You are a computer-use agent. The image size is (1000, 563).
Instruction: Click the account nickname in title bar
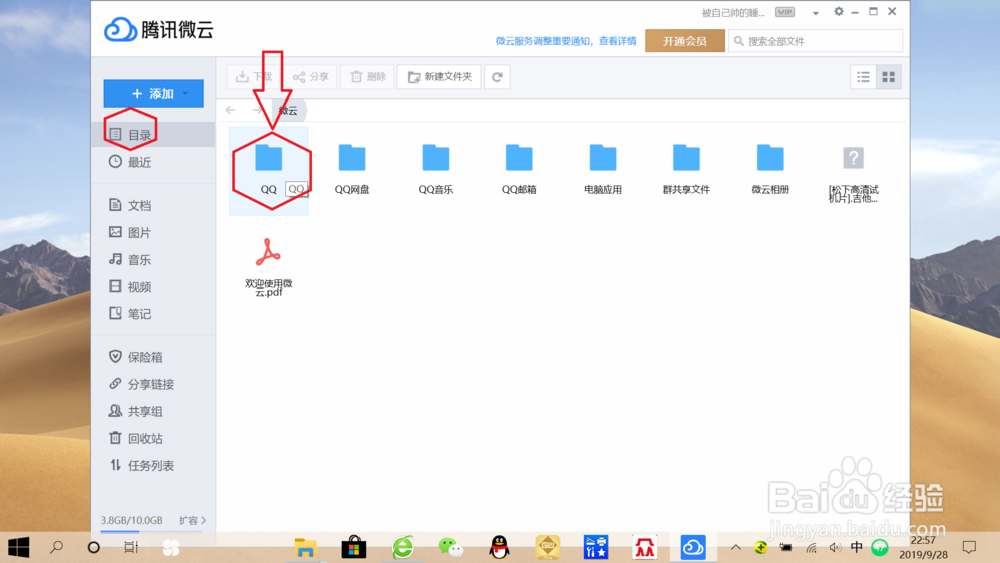pos(733,13)
